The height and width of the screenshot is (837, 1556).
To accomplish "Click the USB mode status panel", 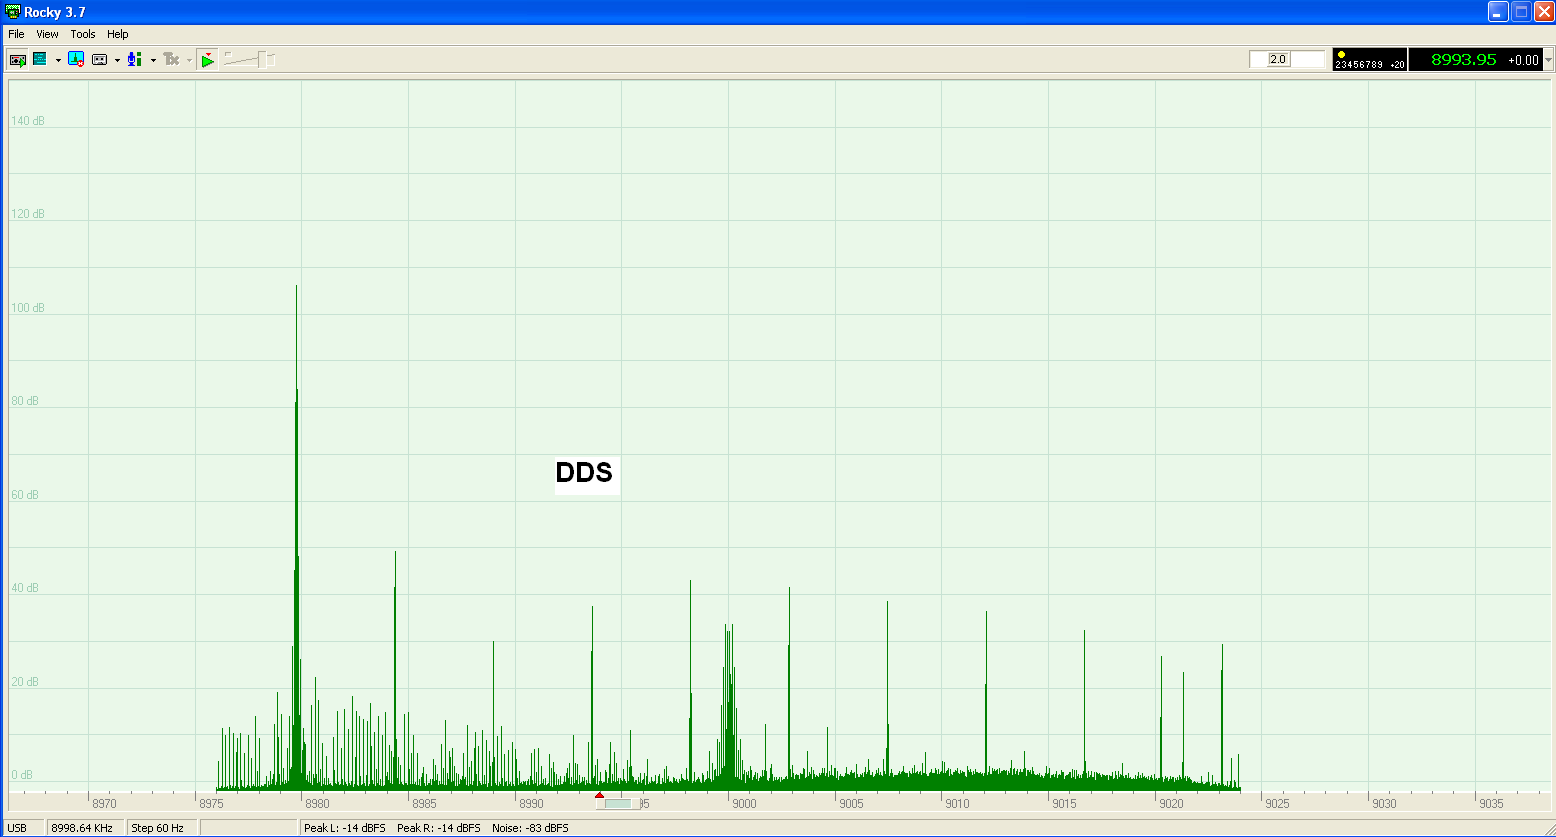I will click(18, 828).
